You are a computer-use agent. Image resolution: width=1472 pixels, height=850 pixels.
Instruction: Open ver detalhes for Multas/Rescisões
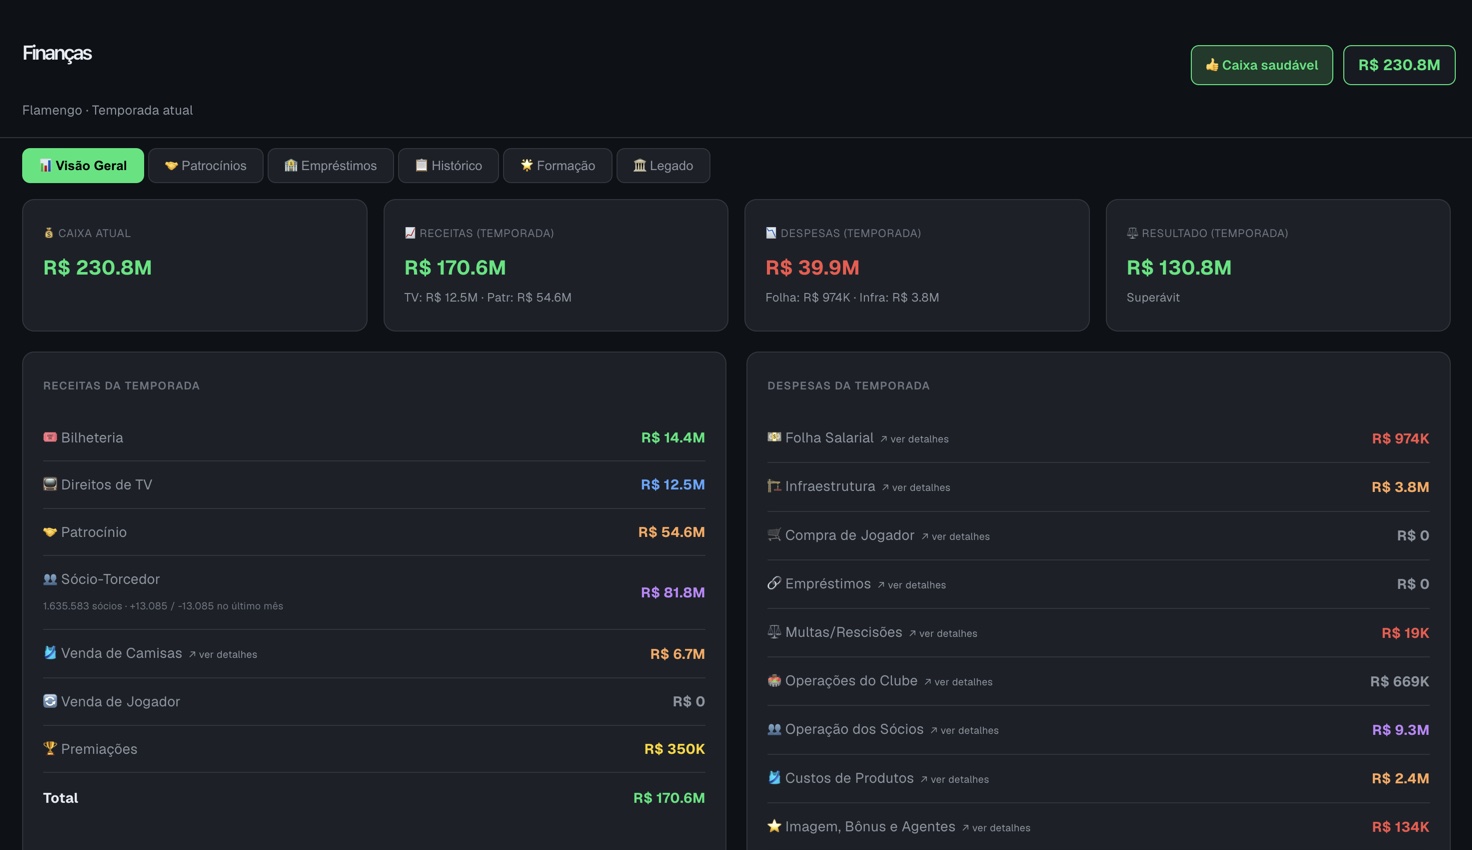pyautogui.click(x=943, y=634)
